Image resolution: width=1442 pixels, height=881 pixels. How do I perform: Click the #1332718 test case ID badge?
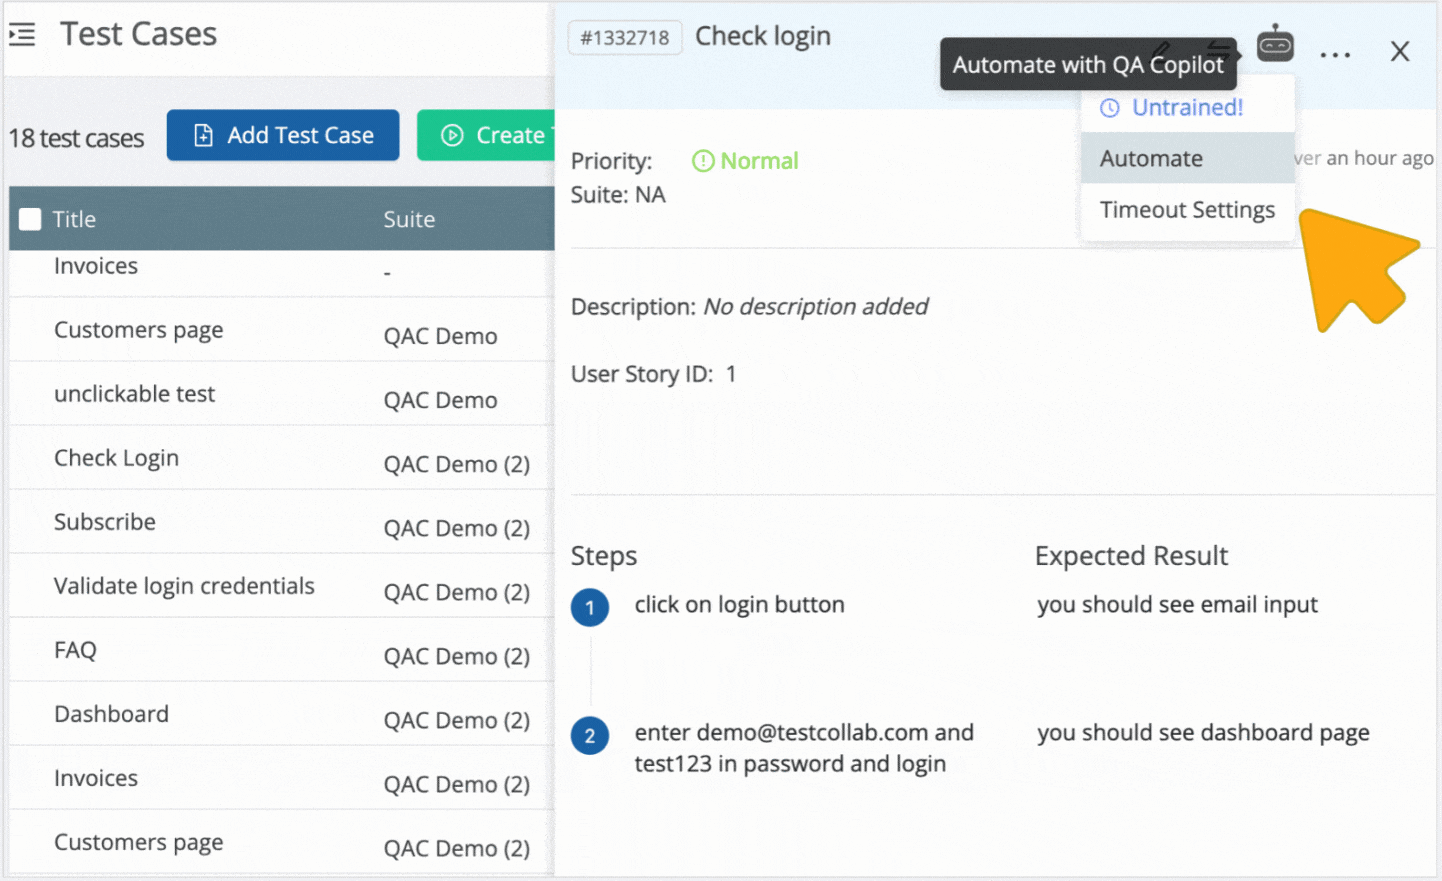pyautogui.click(x=624, y=37)
